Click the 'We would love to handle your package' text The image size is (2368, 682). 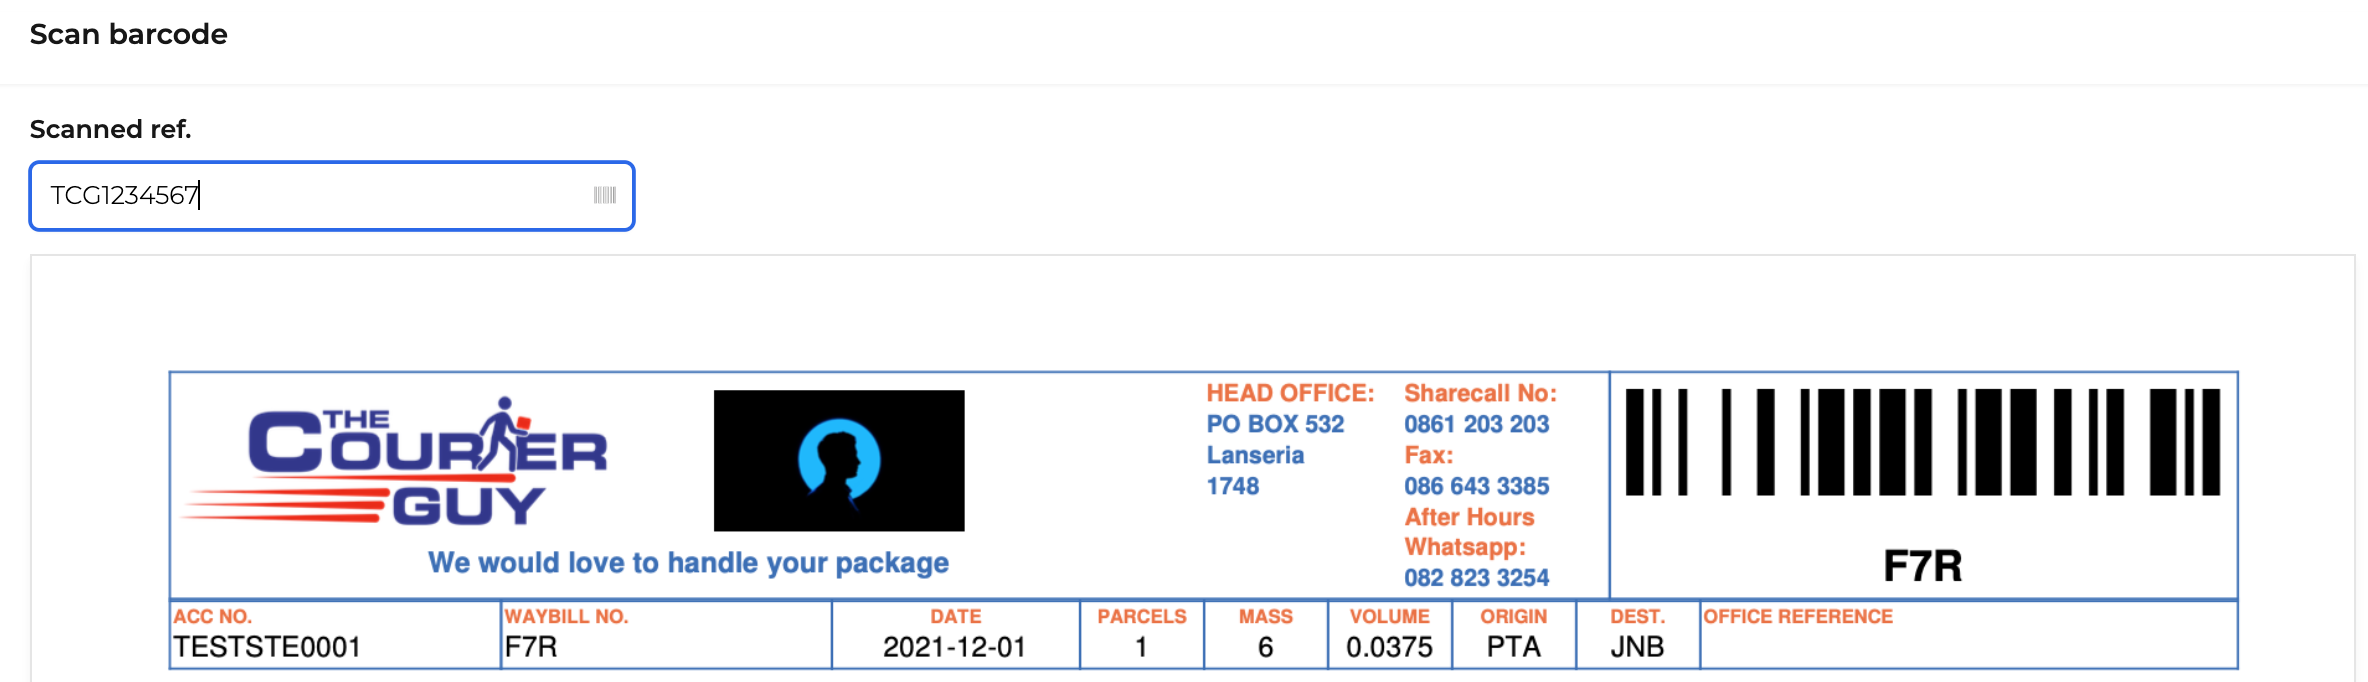pos(688,563)
